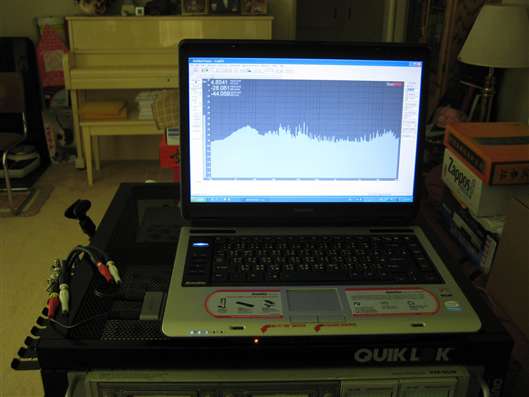Select the 4.8041 peak readout on the graph
Screen dimensions: 529x397
click(219, 82)
